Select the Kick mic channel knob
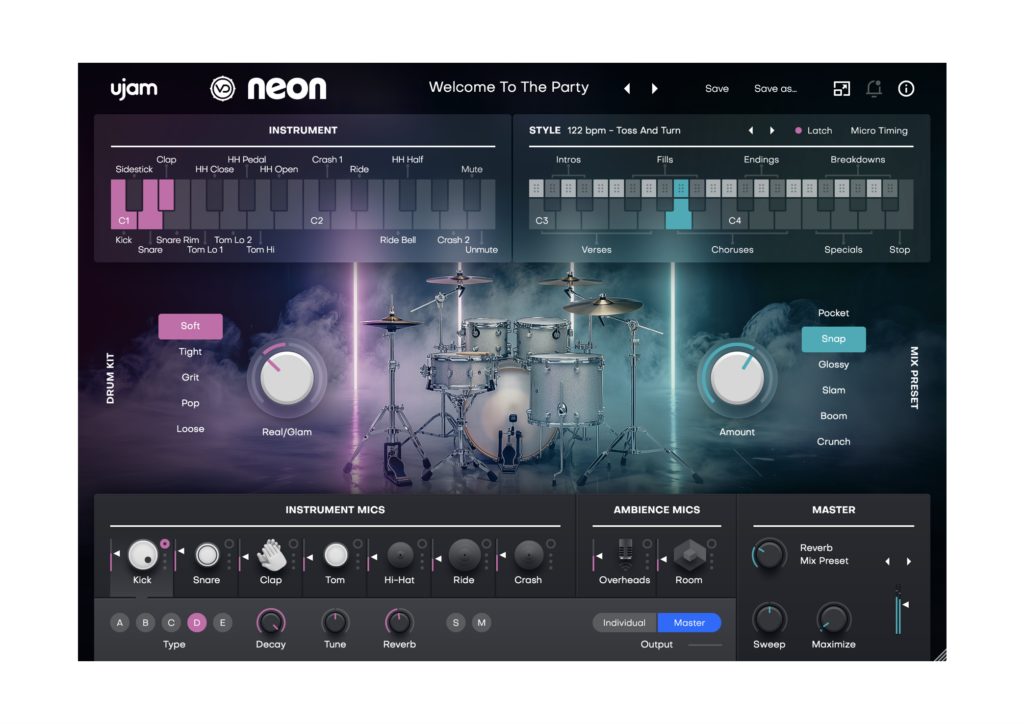This screenshot has height=724, width=1024. click(142, 555)
